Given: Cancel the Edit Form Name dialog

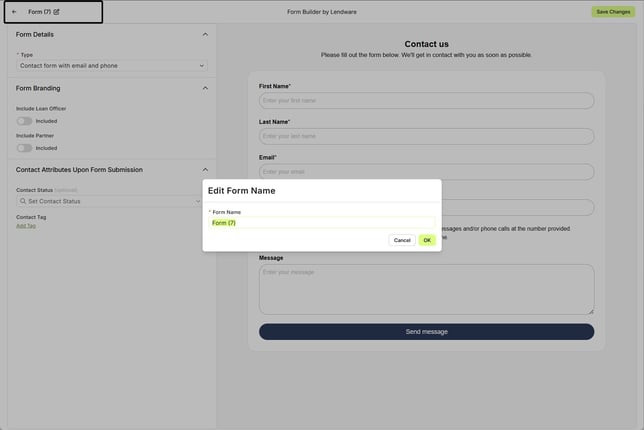Looking at the screenshot, I should [x=402, y=240].
